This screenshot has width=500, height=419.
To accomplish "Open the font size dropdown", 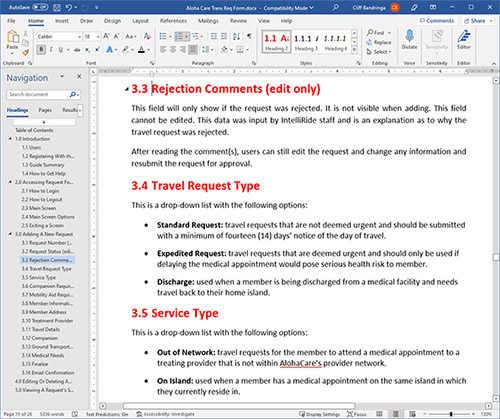I will [x=98, y=36].
